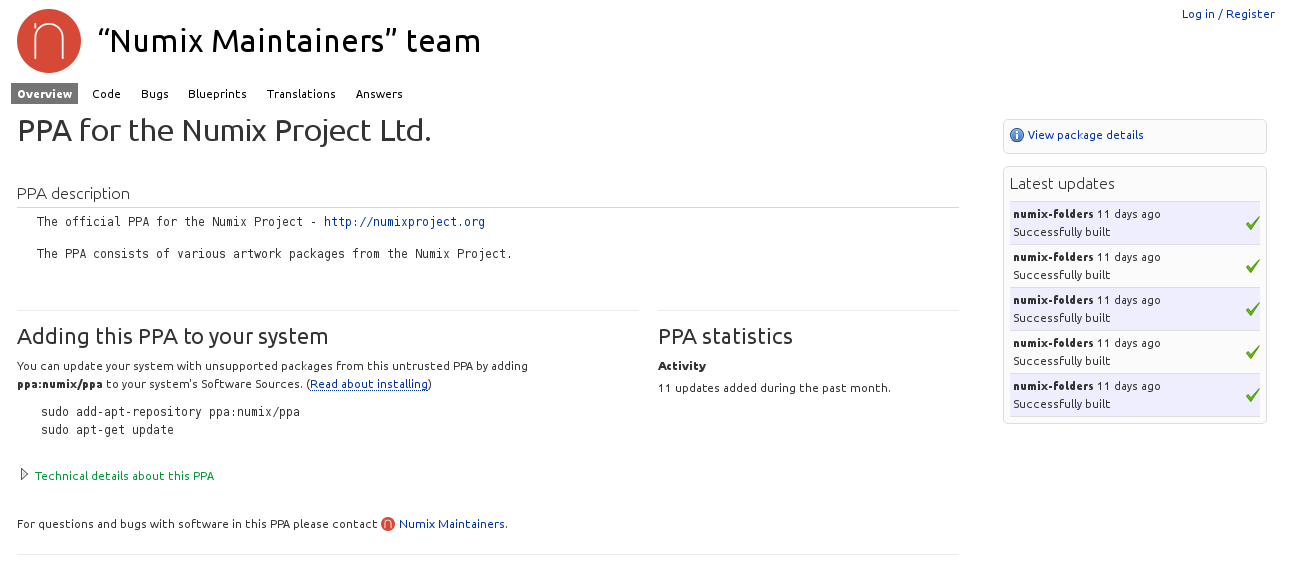Expand the technical details disclosure triangle
The height and width of the screenshot is (565, 1290).
[24, 475]
